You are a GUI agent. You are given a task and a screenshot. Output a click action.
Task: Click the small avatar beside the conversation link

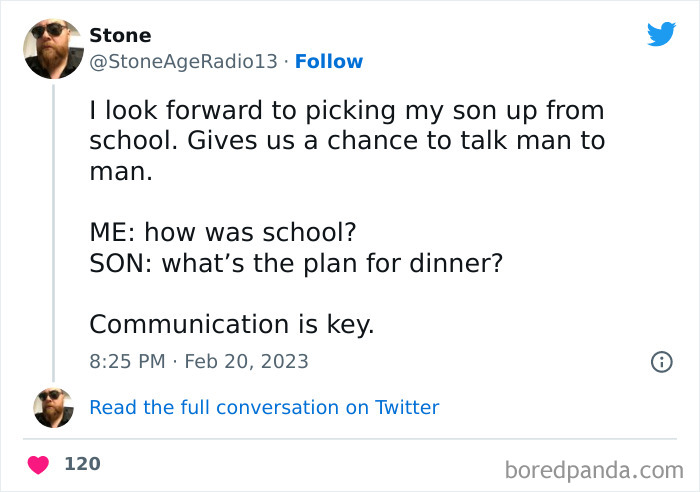pyautogui.click(x=53, y=407)
